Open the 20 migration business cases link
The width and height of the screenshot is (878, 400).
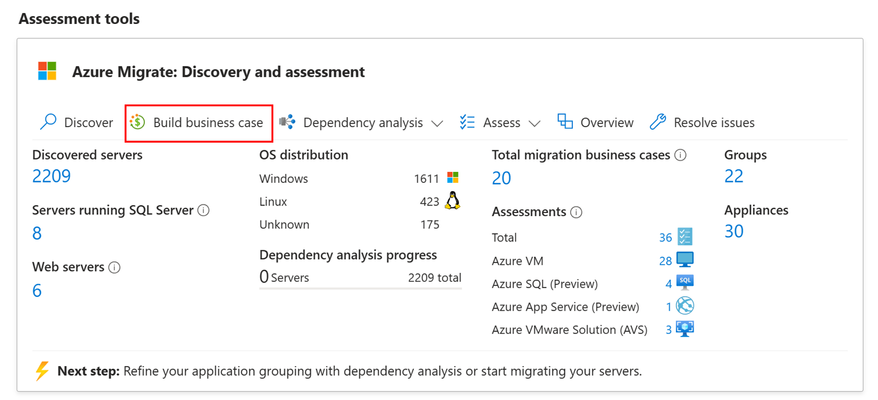(502, 178)
